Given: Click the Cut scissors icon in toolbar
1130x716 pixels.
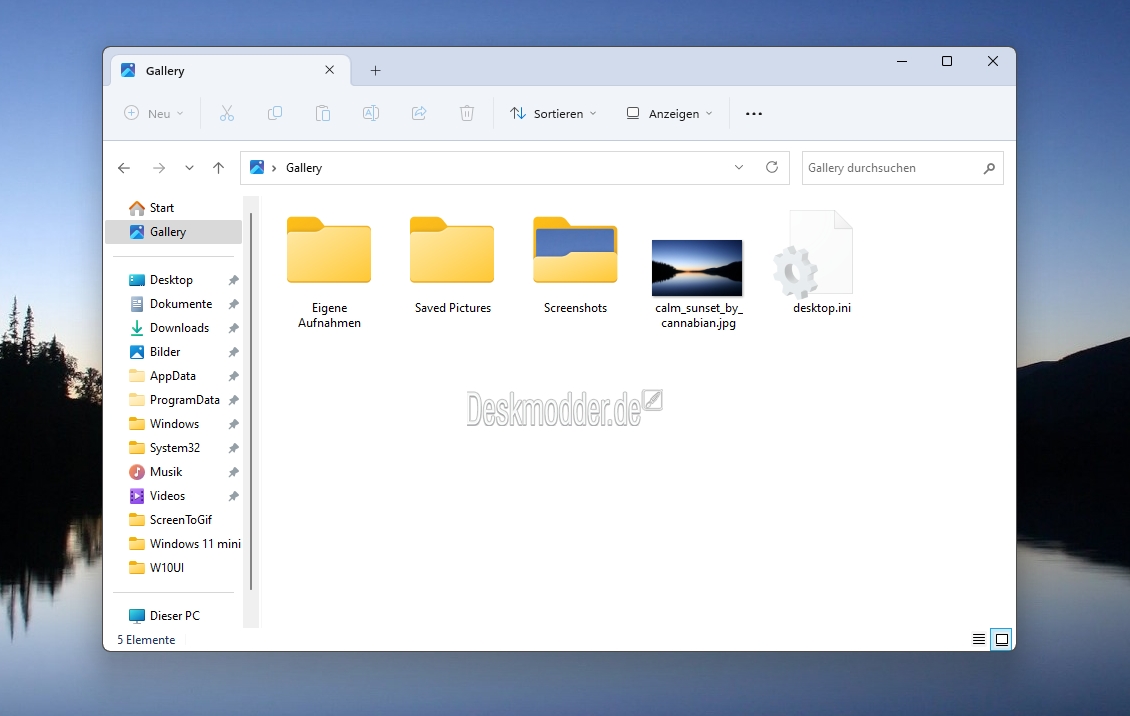Looking at the screenshot, I should coord(227,114).
